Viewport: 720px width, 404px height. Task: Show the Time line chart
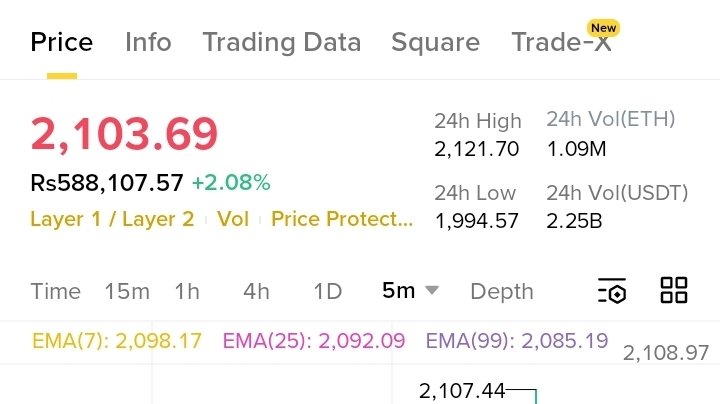[x=56, y=292]
